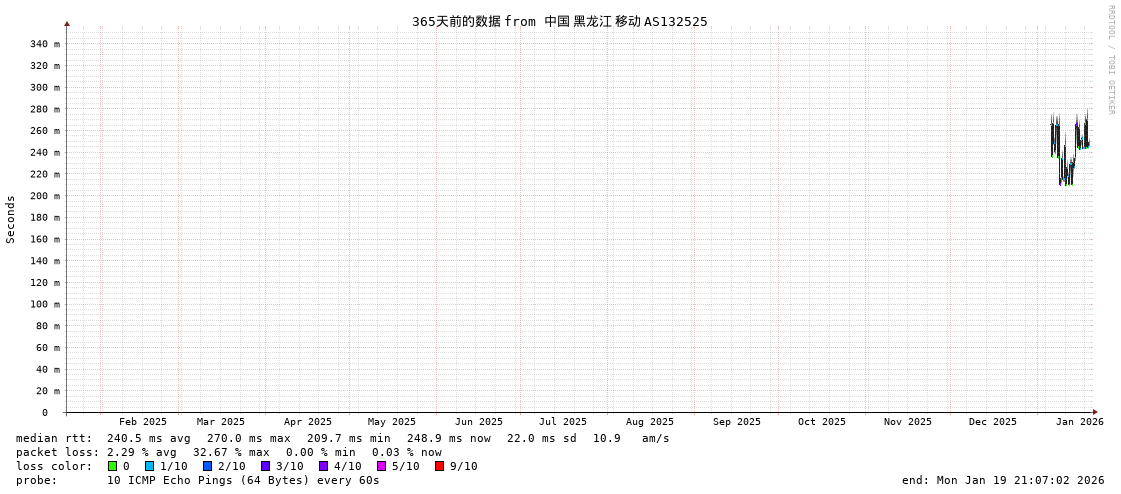Screen dimensions: 1121x494
Task: Select the blue 2/10 loss swatch
Action: coord(208,466)
